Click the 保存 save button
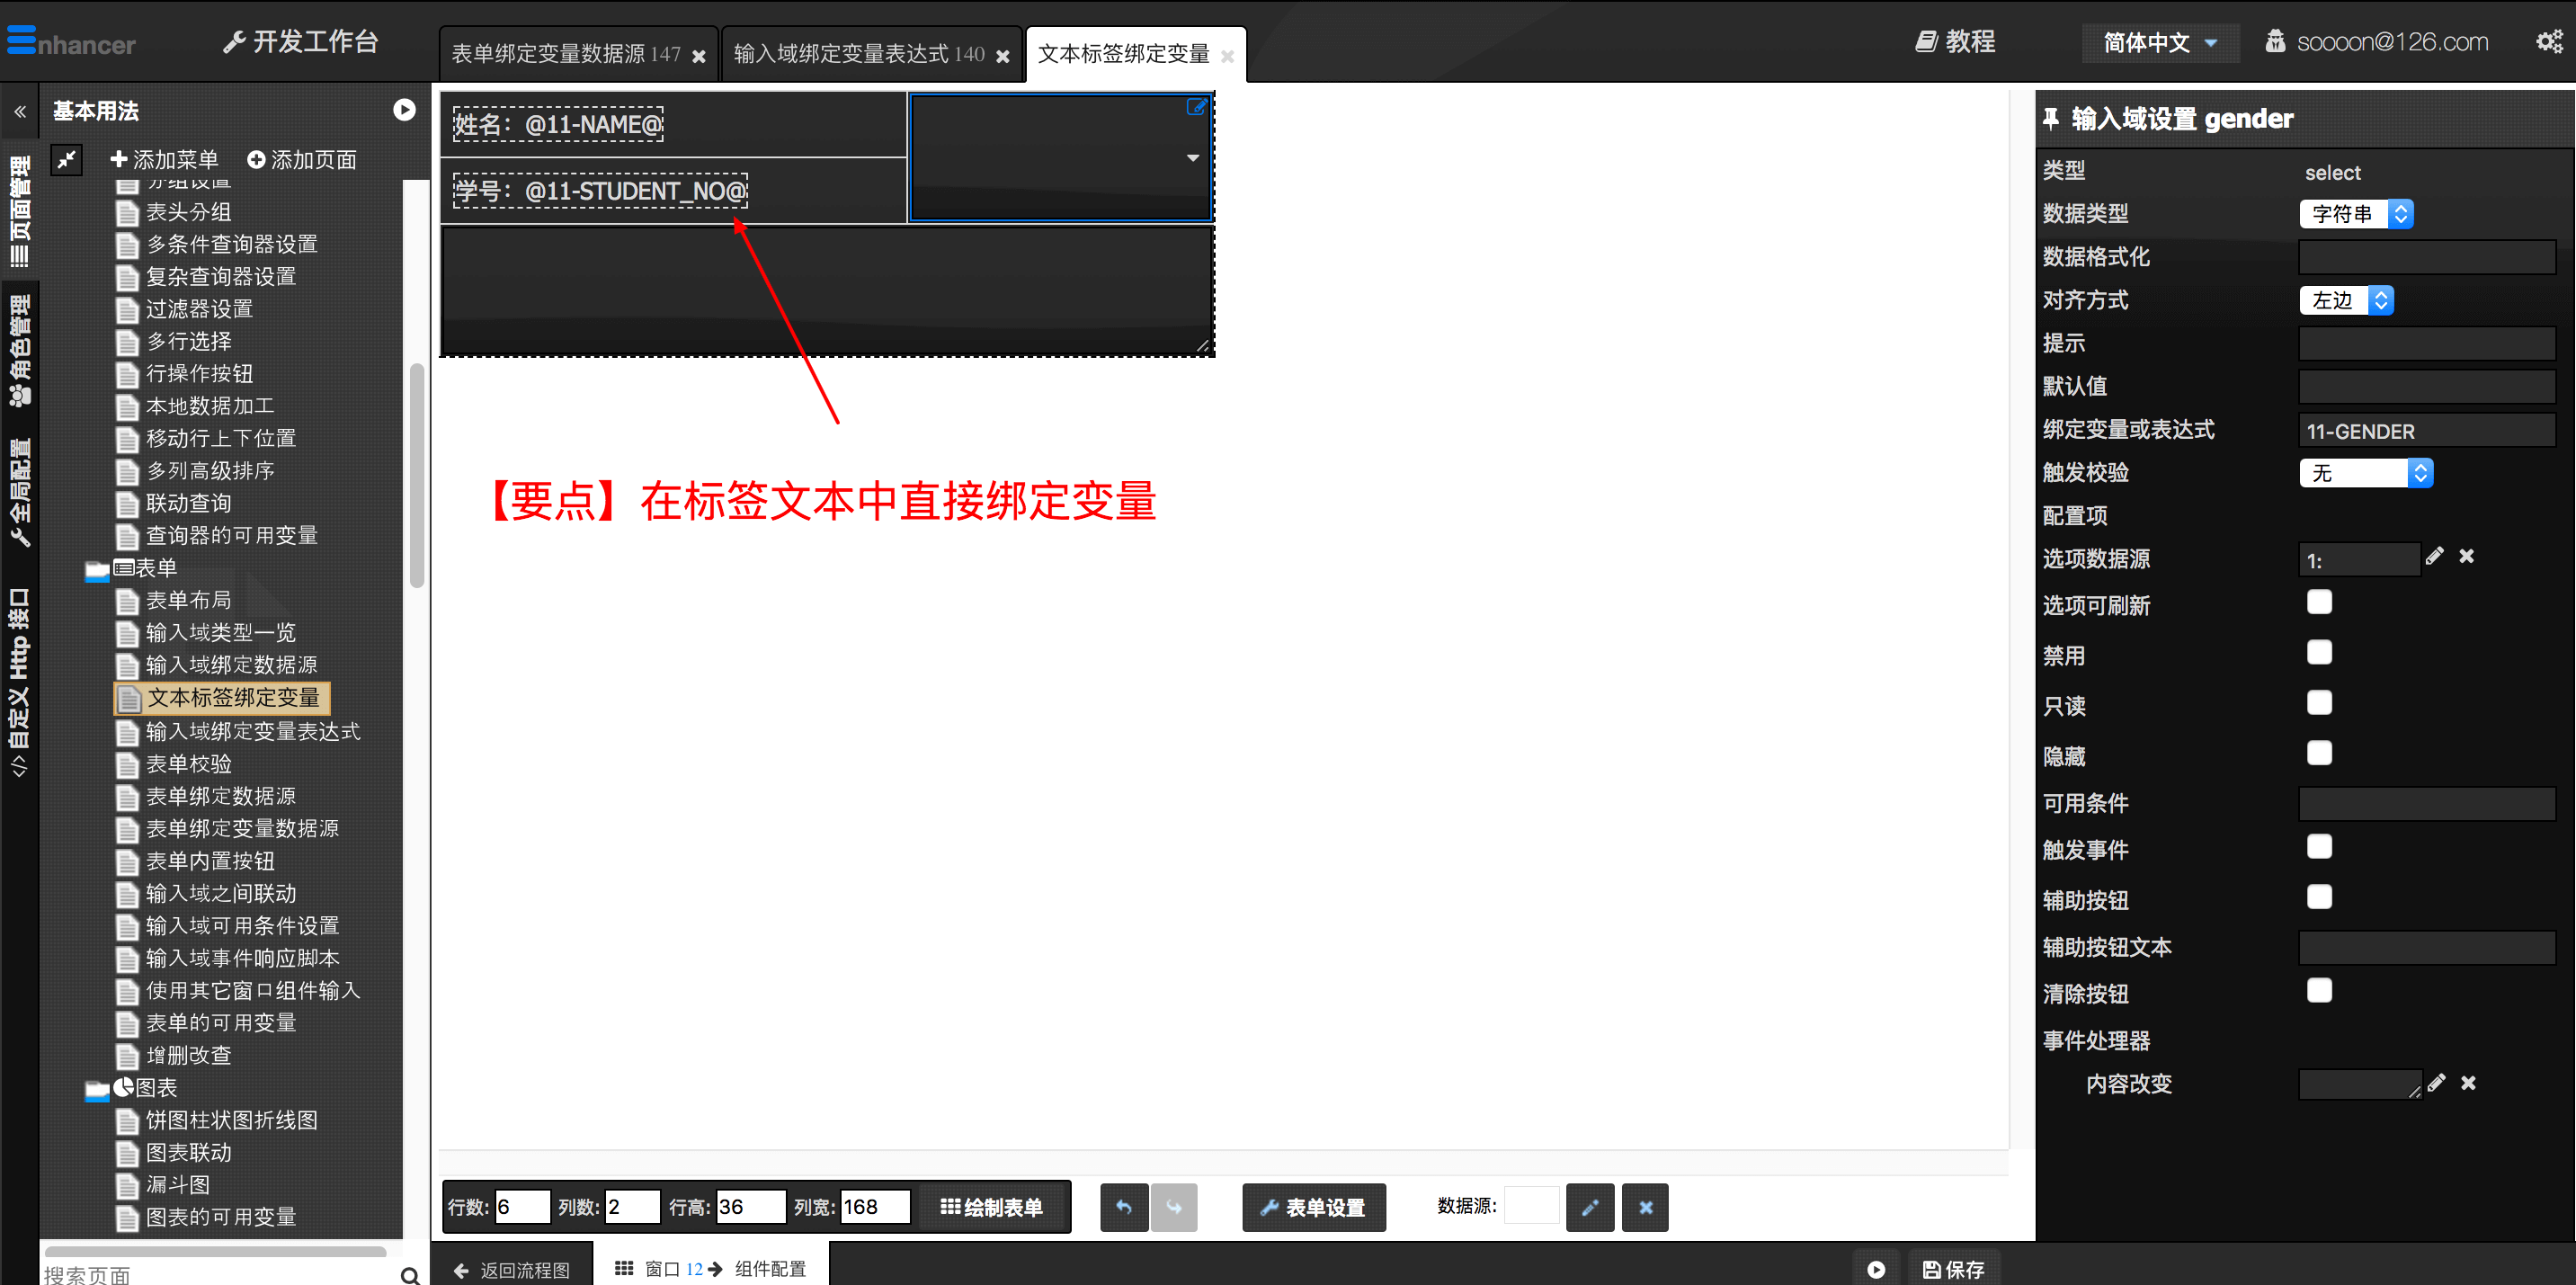This screenshot has width=2576, height=1285. point(1953,1269)
